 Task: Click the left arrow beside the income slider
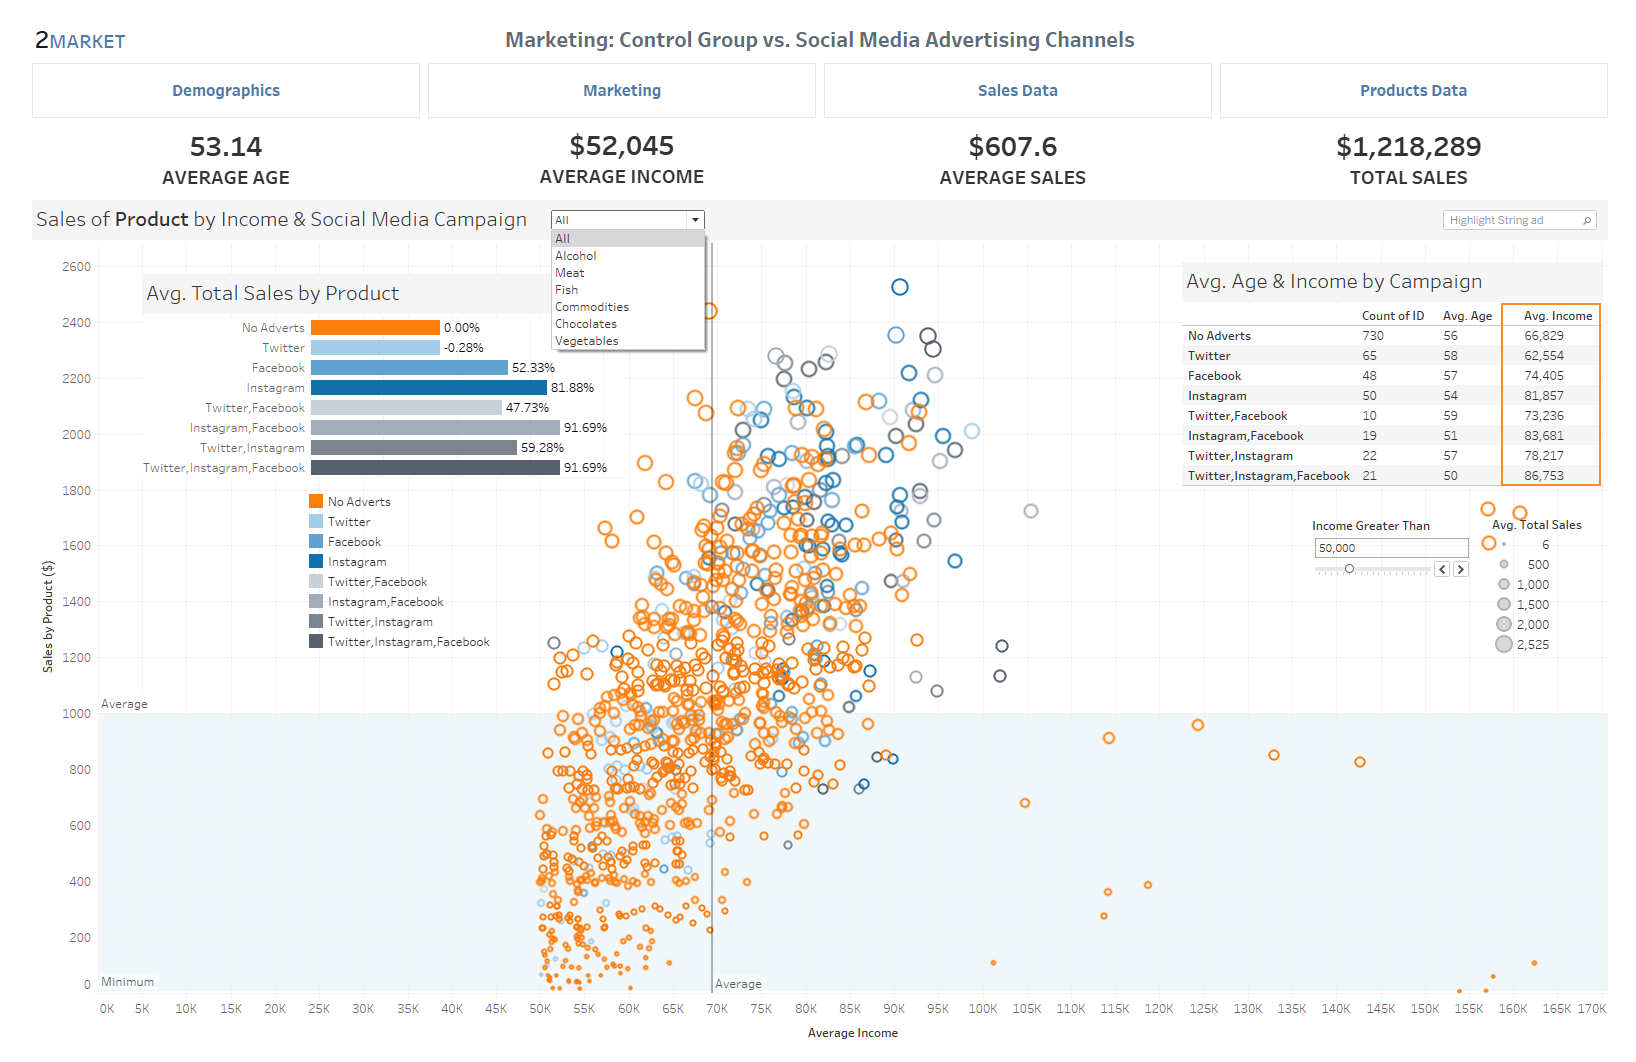coord(1441,568)
